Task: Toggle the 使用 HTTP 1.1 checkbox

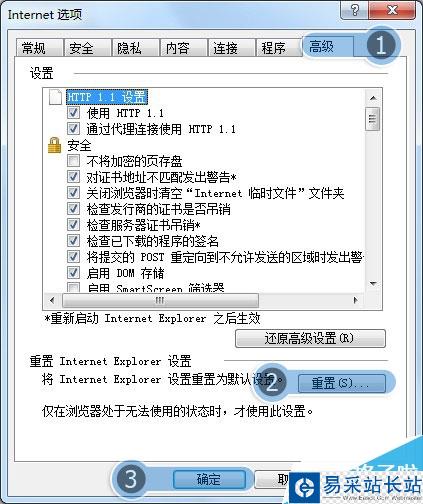Action: point(73,113)
